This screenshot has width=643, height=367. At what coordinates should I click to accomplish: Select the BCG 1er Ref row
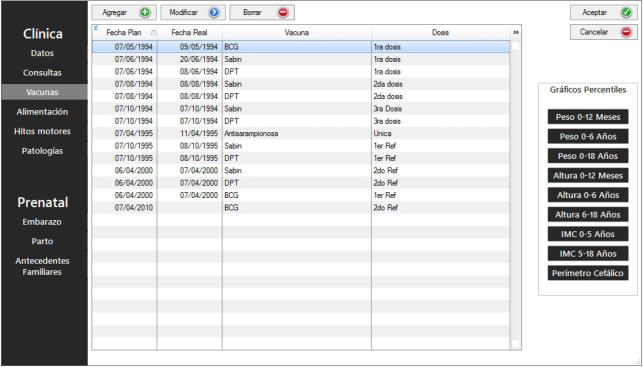tap(301, 195)
